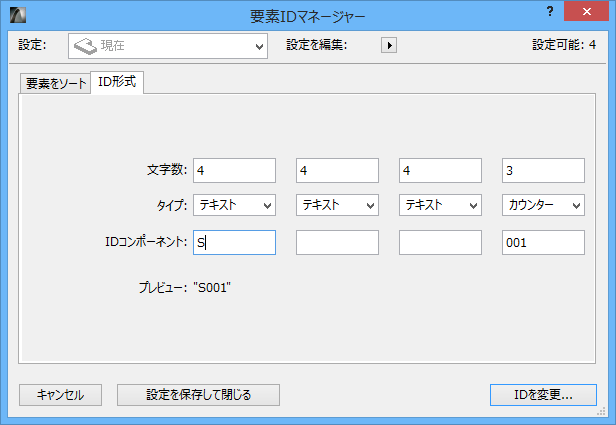
Task: Click the resize grip at dialog corner
Action: point(601,411)
